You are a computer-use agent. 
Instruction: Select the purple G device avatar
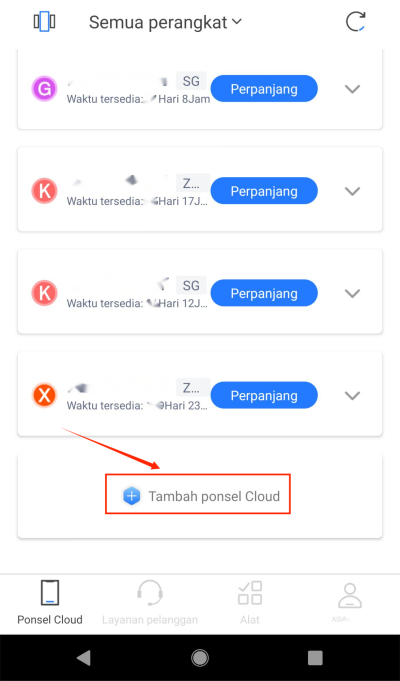pyautogui.click(x=44, y=89)
